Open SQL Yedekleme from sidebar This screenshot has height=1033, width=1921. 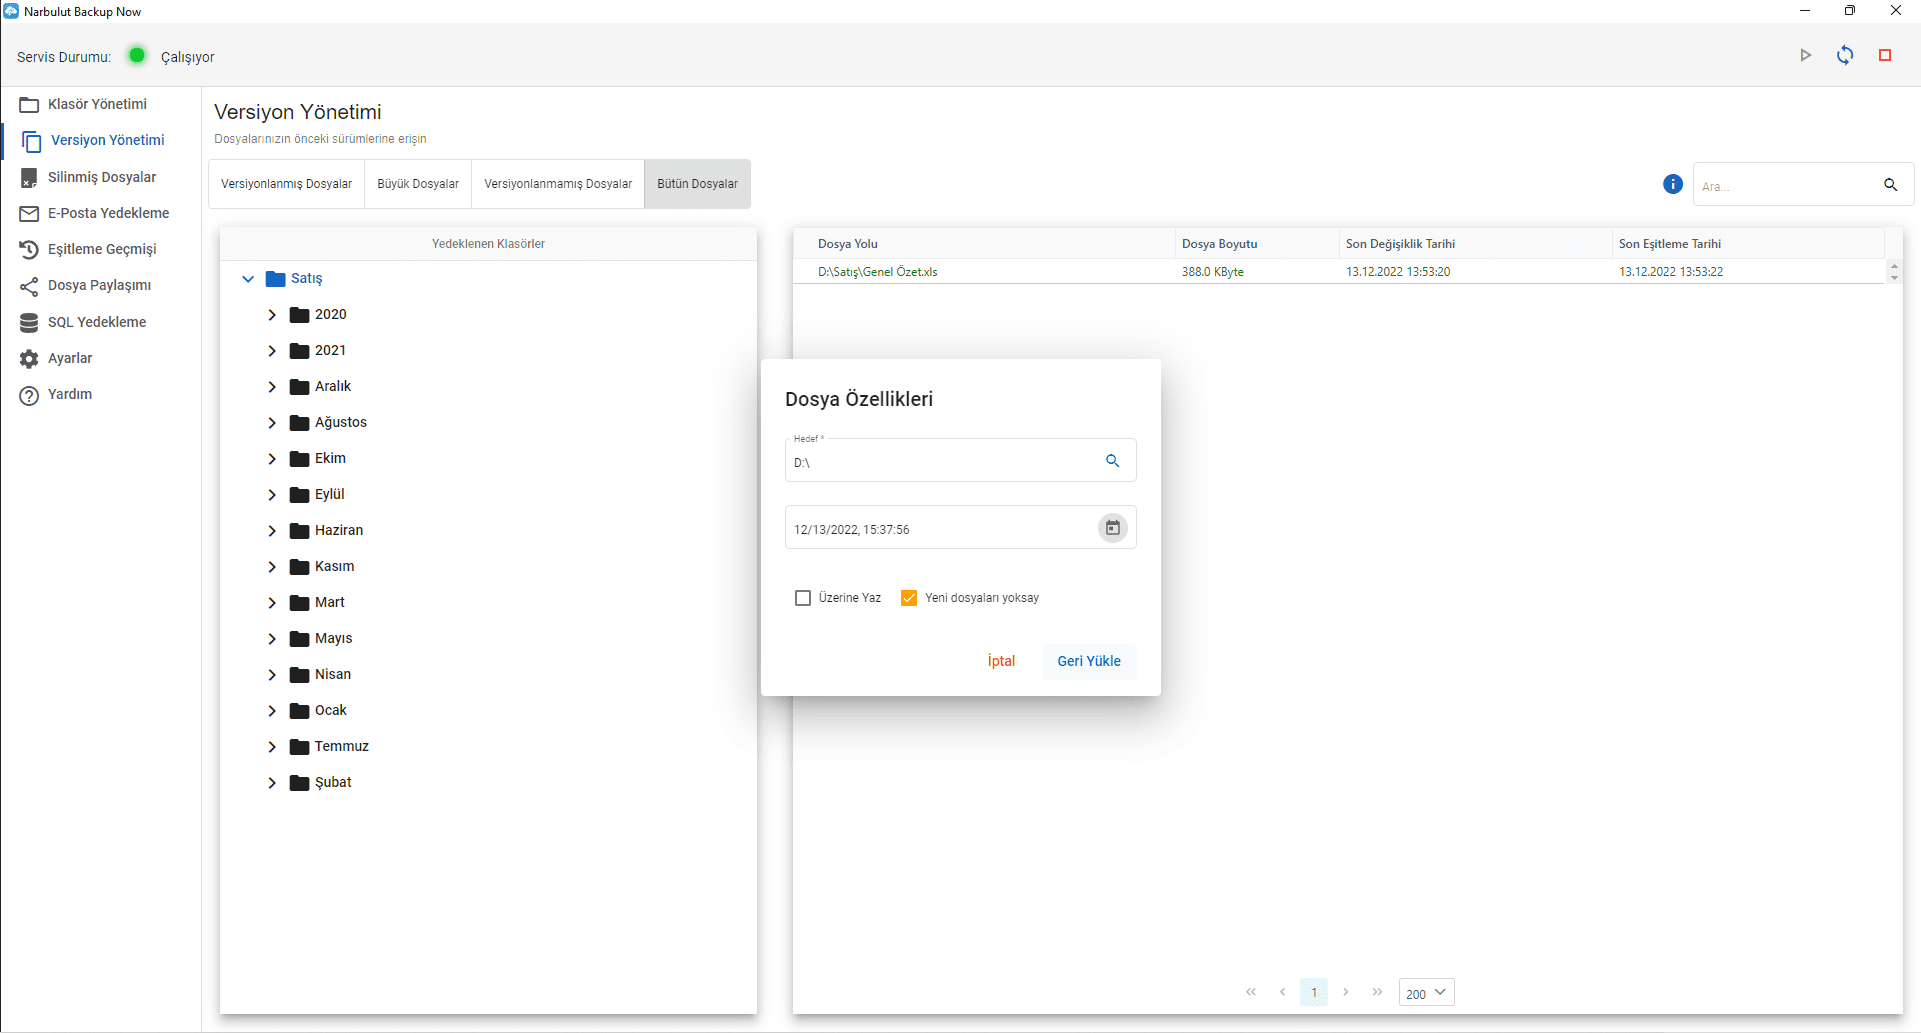pyautogui.click(x=97, y=322)
